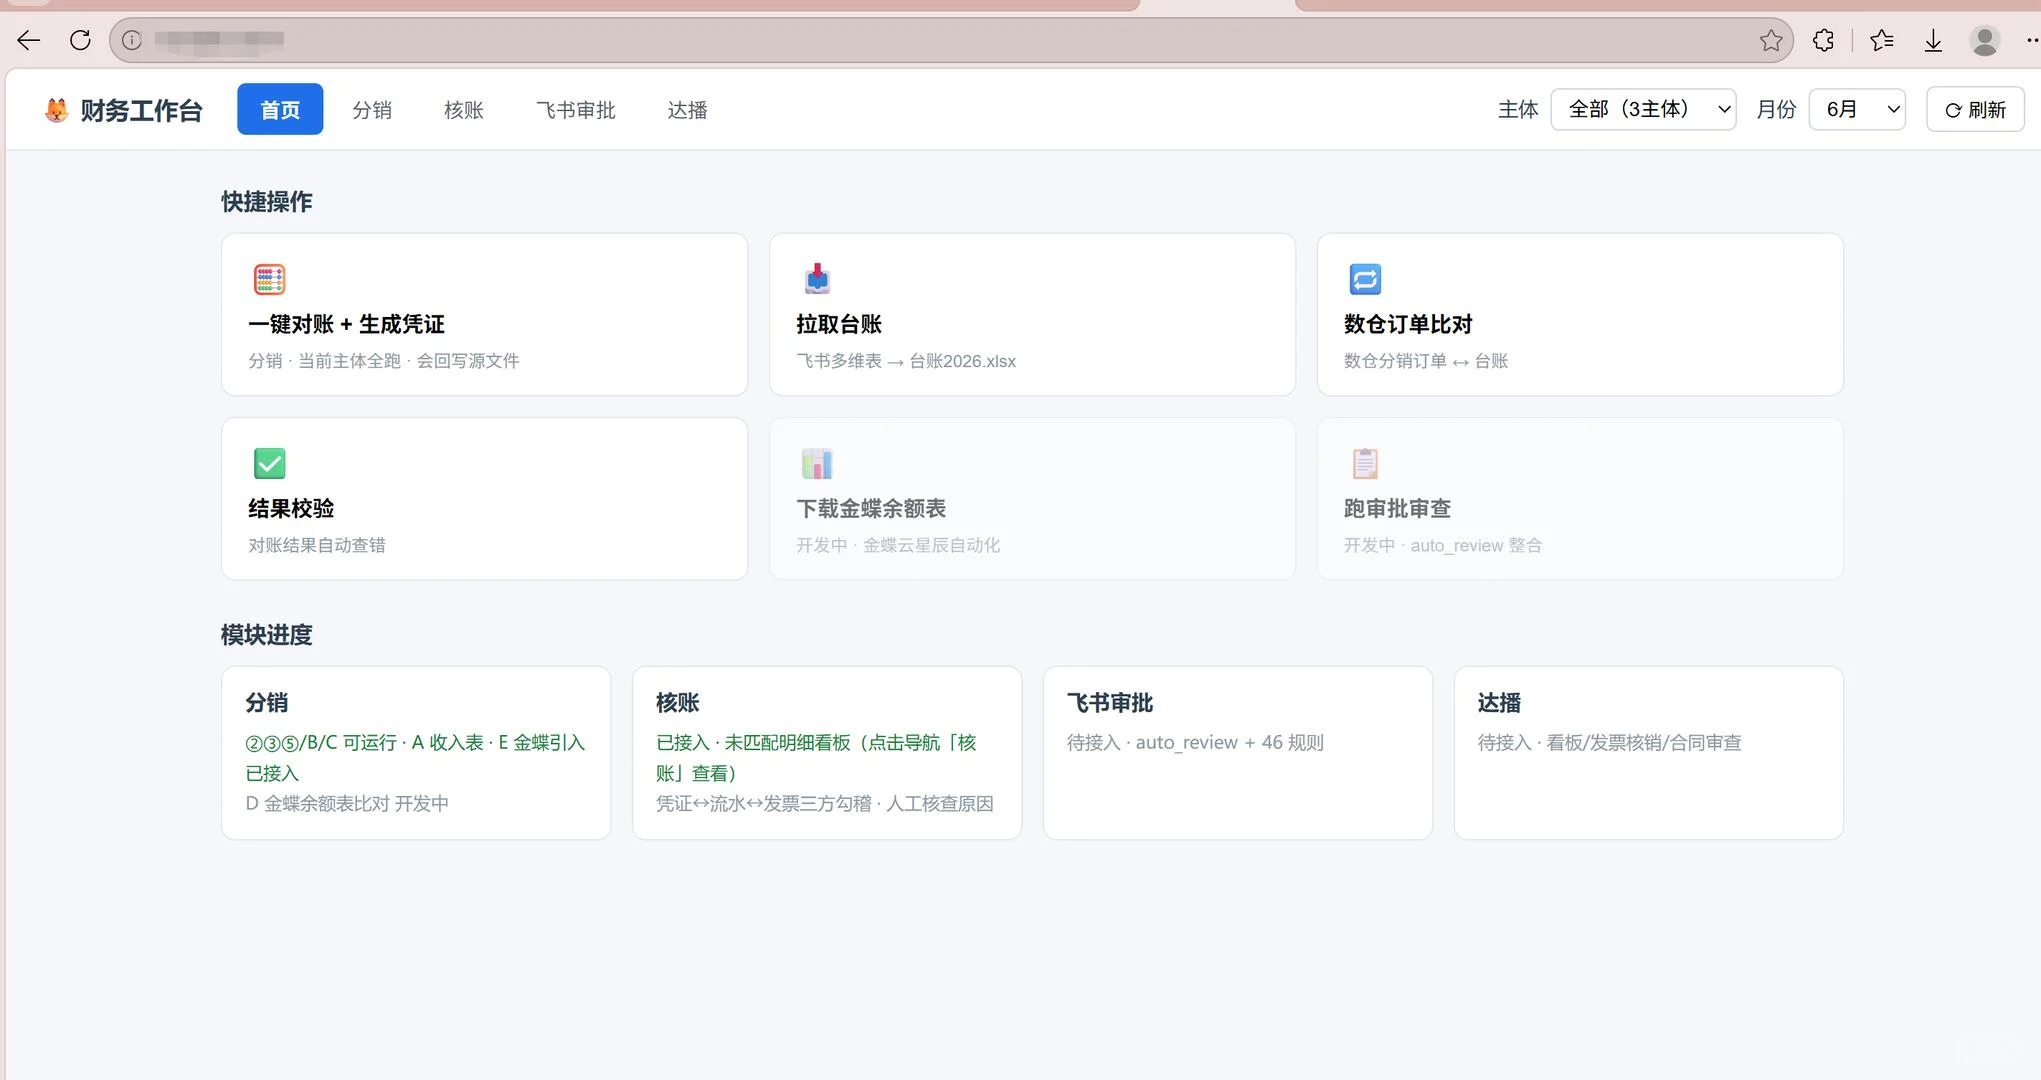Open the 核账 navigation tab
The width and height of the screenshot is (2041, 1080).
(x=463, y=110)
